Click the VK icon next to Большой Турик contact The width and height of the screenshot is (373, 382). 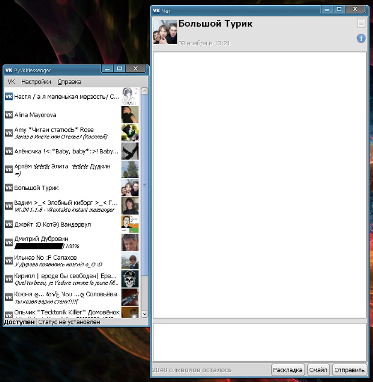tap(9, 188)
